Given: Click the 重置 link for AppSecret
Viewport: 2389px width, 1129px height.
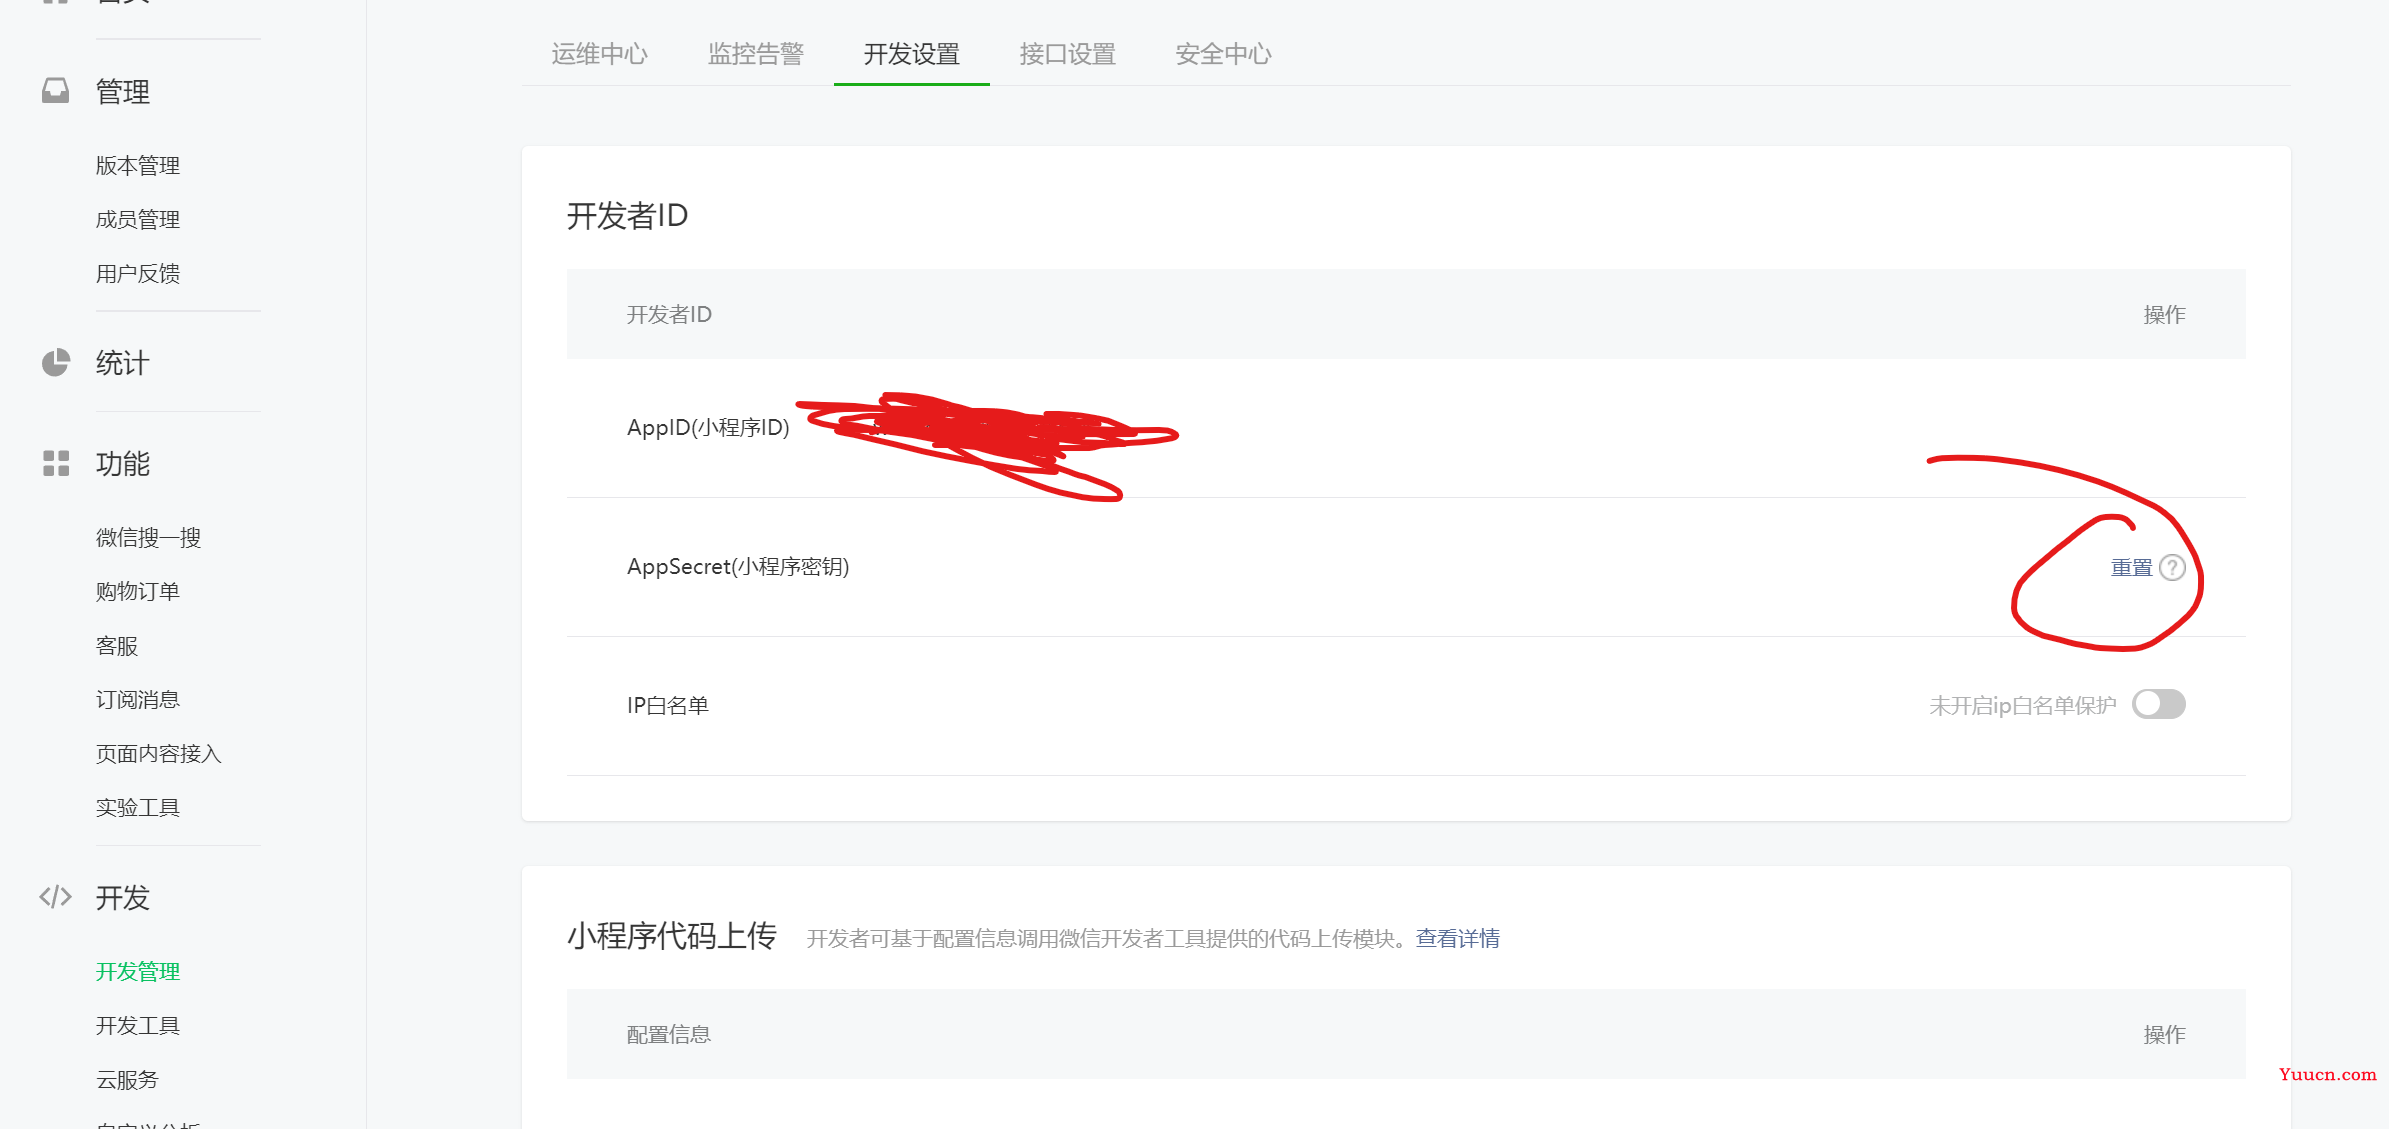Looking at the screenshot, I should 2131,568.
